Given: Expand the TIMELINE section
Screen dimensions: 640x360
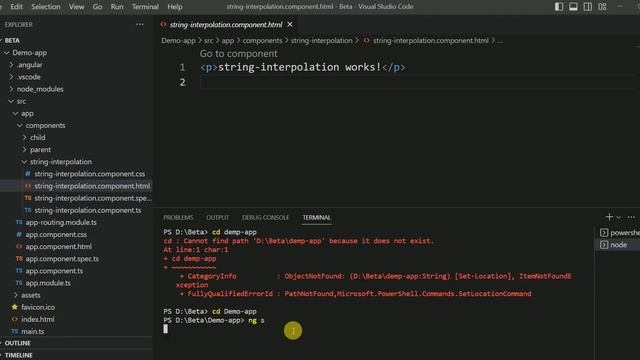Looking at the screenshot, I should click(17, 355).
